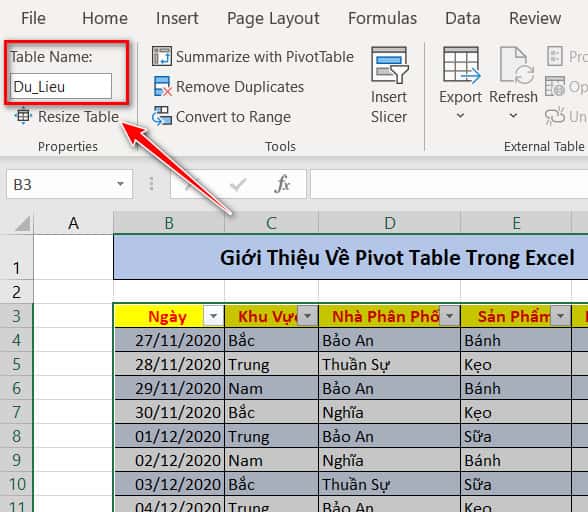Click the Thuần Sự cell in row 5
This screenshot has width=588, height=512.
pyautogui.click(x=390, y=364)
